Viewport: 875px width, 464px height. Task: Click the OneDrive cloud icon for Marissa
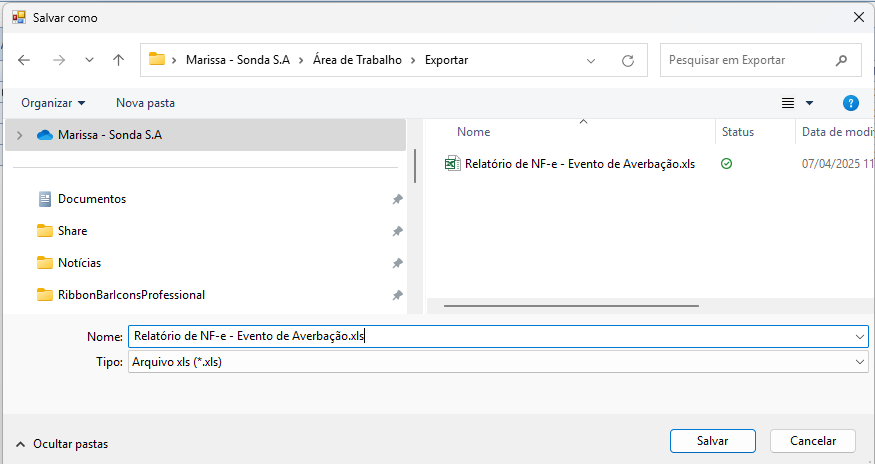(x=44, y=135)
